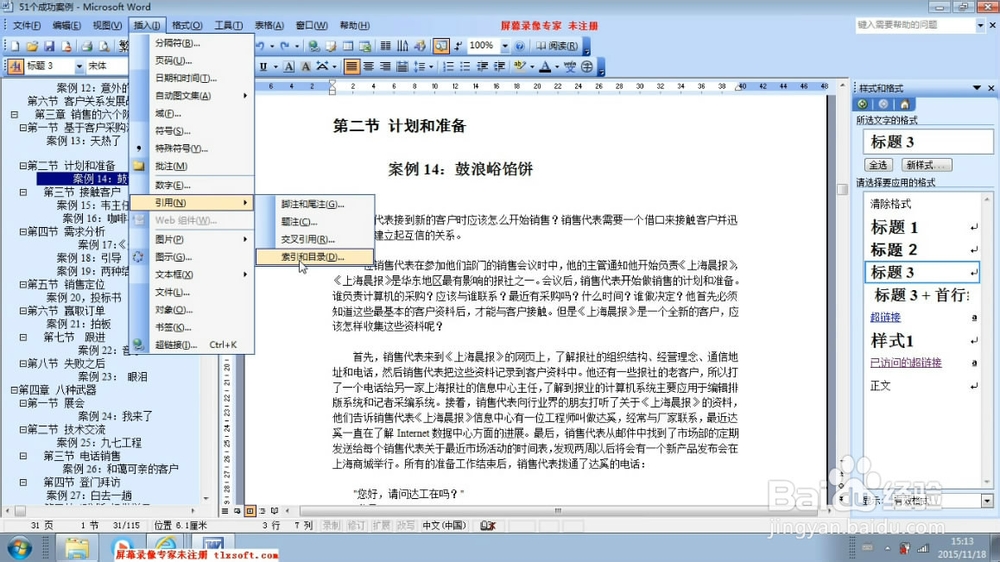
Task: Collapse the 第三章 销售的六个 tree node
Action: pos(14,115)
